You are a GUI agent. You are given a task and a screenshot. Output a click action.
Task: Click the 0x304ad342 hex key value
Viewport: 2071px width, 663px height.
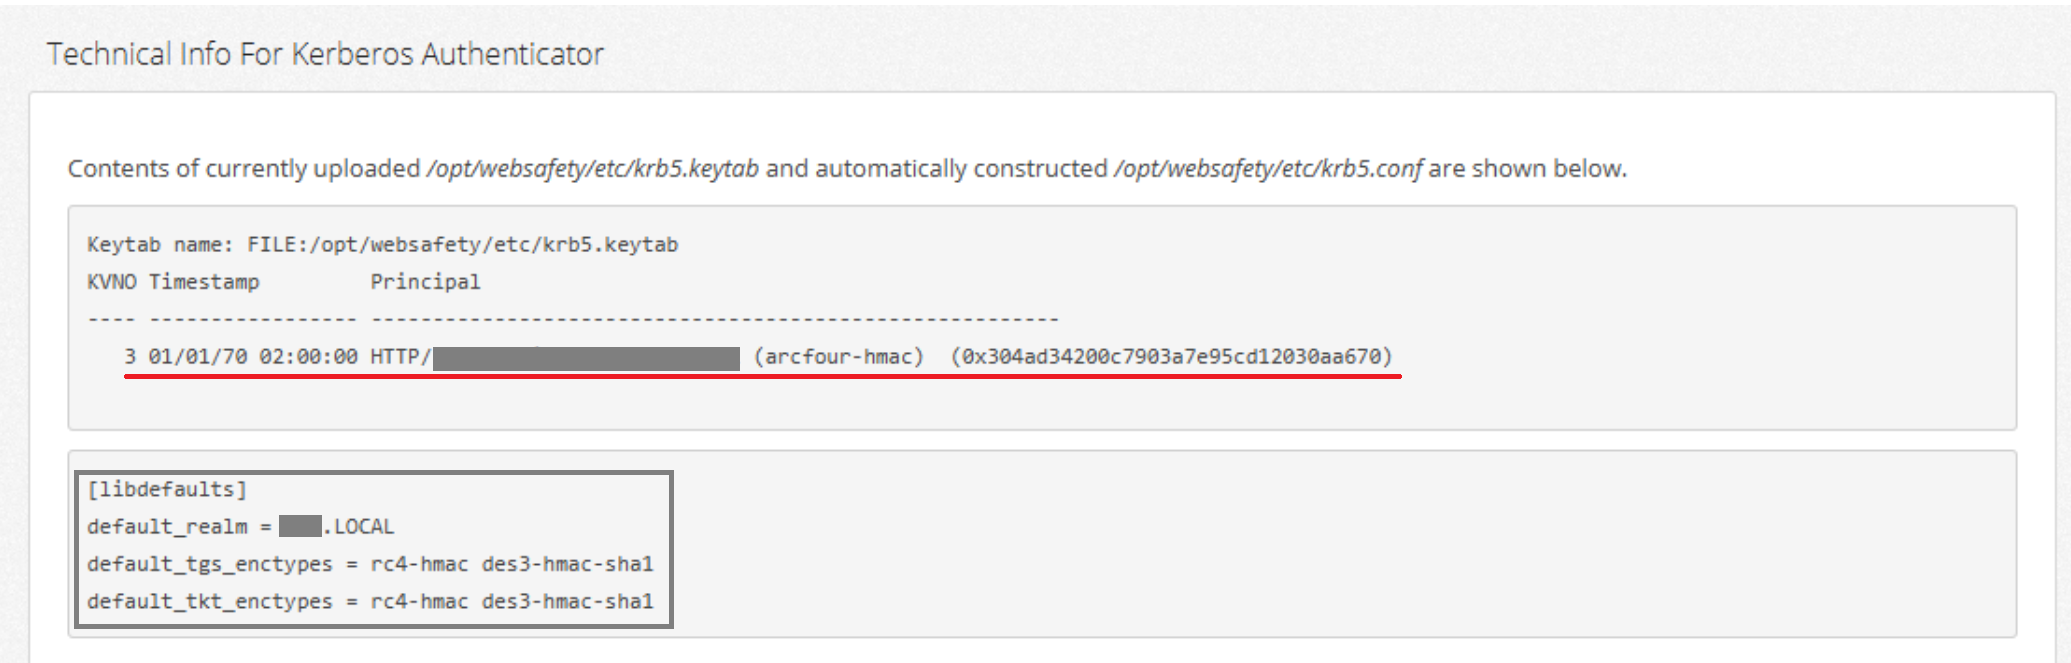click(x=1170, y=357)
